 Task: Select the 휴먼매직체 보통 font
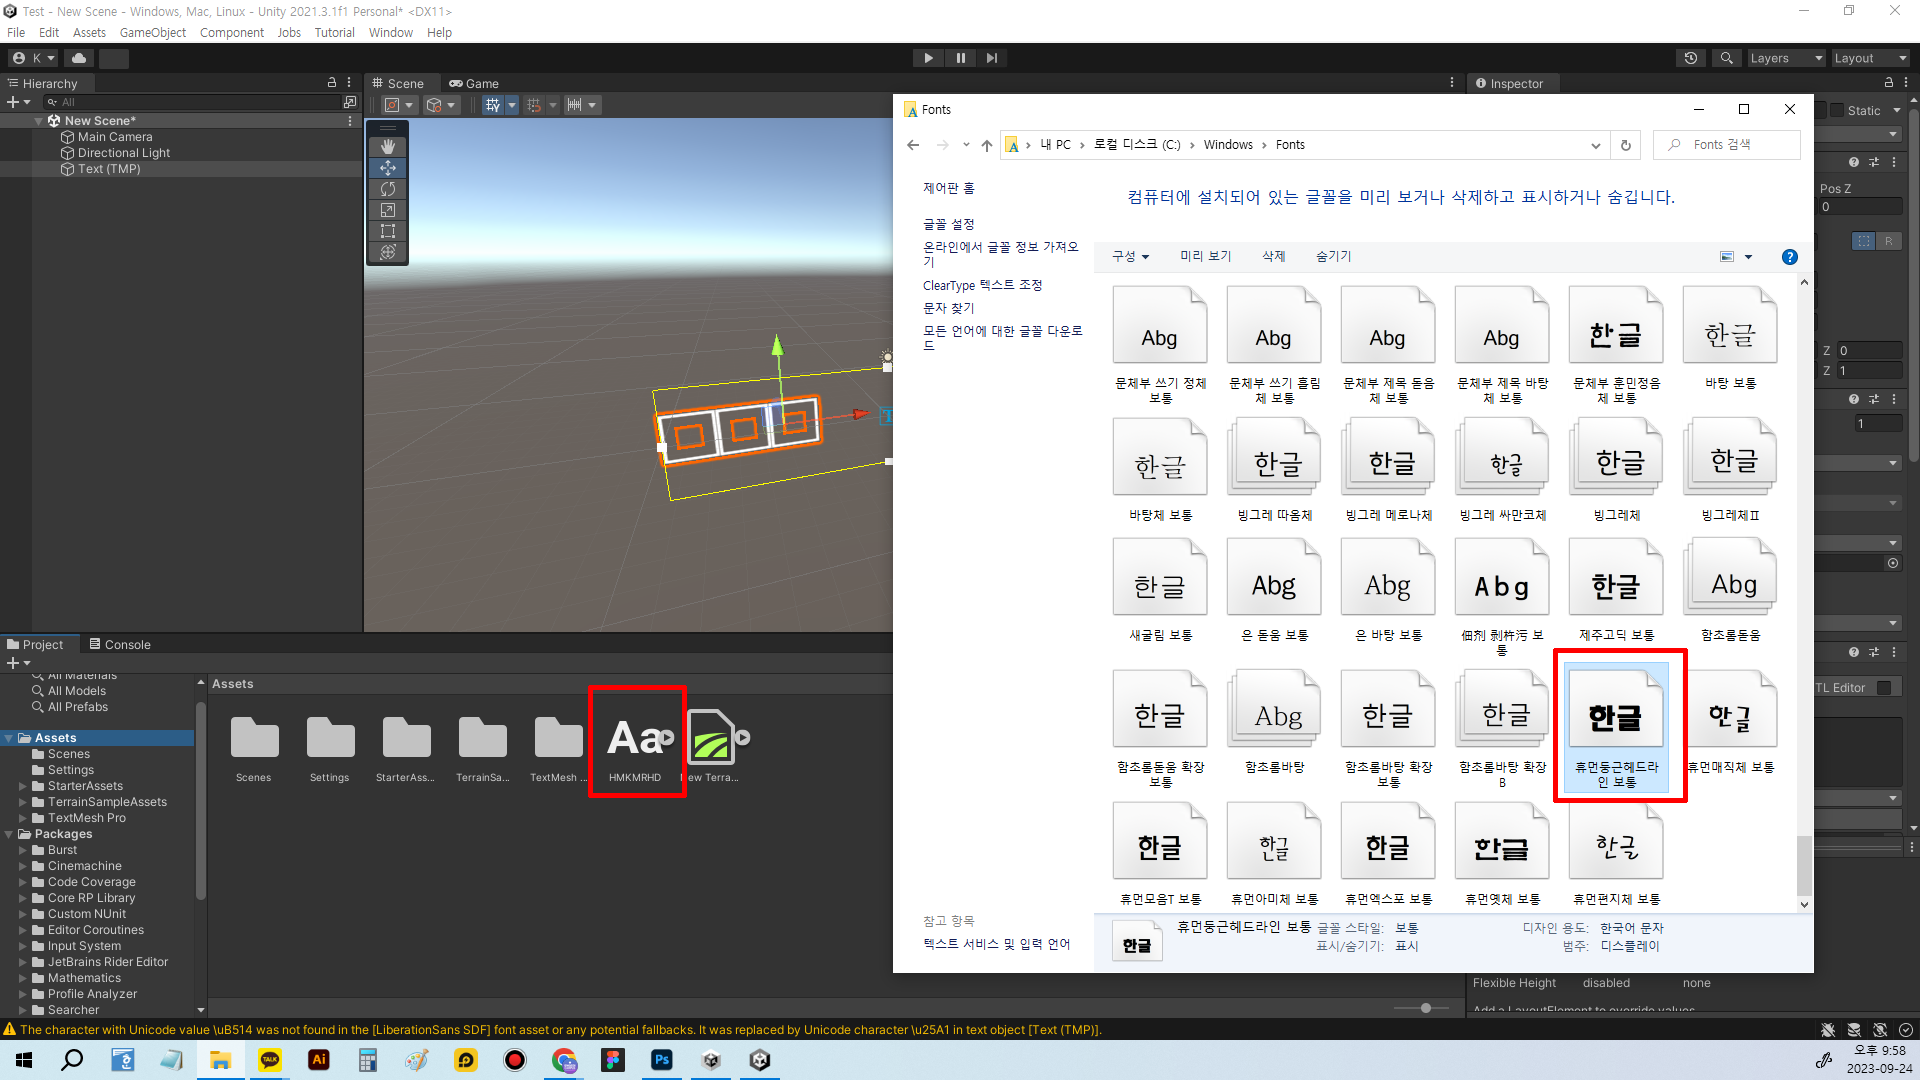coord(1730,722)
